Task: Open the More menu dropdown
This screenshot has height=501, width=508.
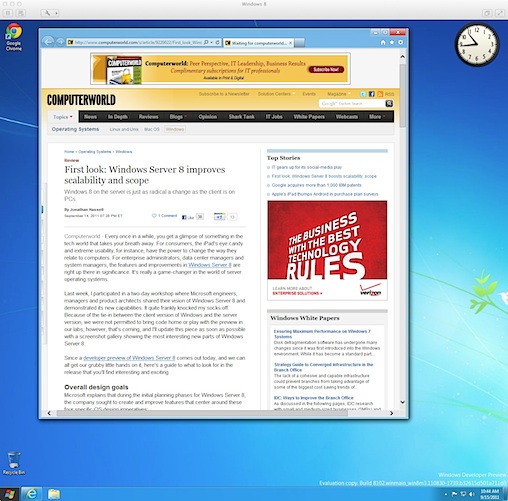Action: coord(377,117)
